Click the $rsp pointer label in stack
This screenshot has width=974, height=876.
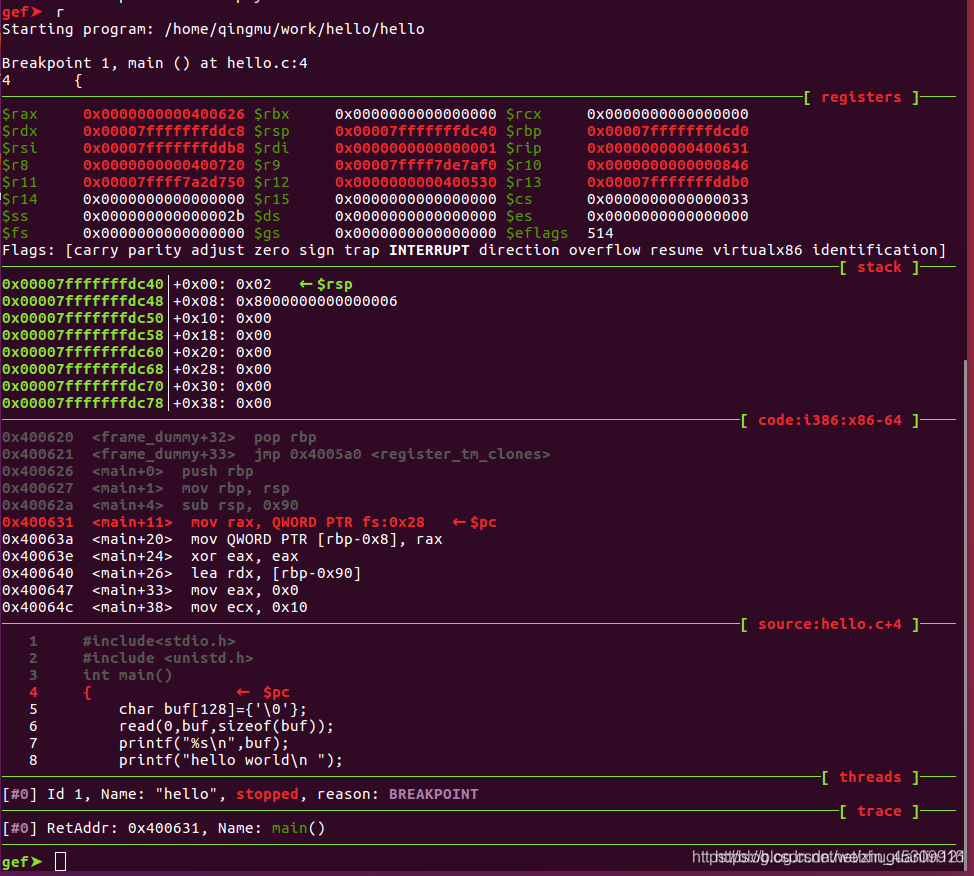[326, 285]
